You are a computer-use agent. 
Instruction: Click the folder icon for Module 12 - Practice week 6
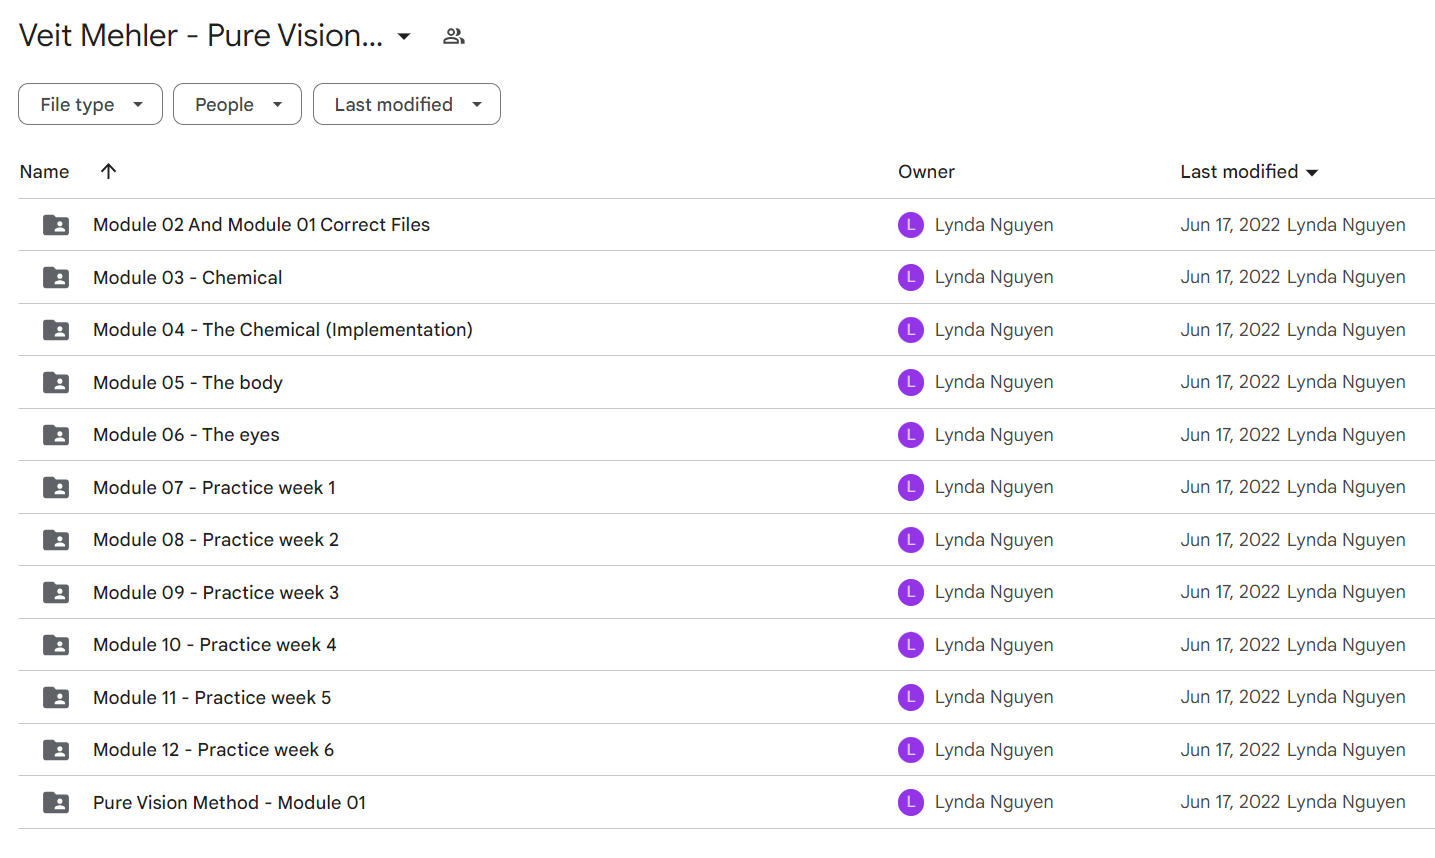56,750
